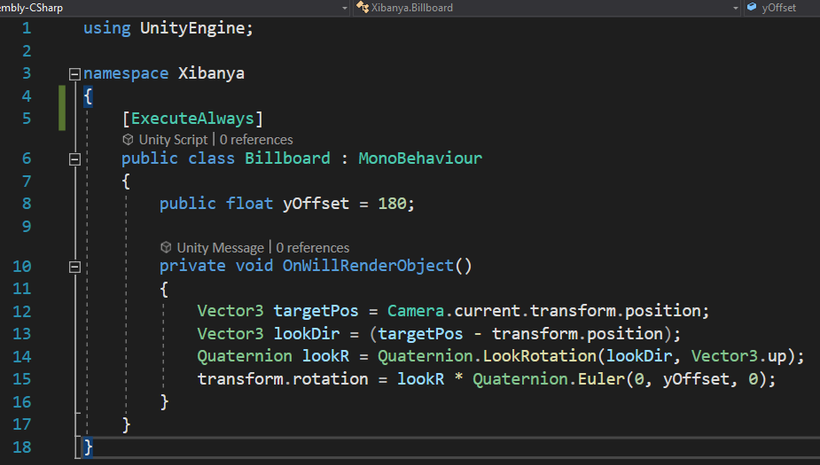Click the Unity Script cube icon
This screenshot has width=820, height=465.
pyautogui.click(x=128, y=140)
